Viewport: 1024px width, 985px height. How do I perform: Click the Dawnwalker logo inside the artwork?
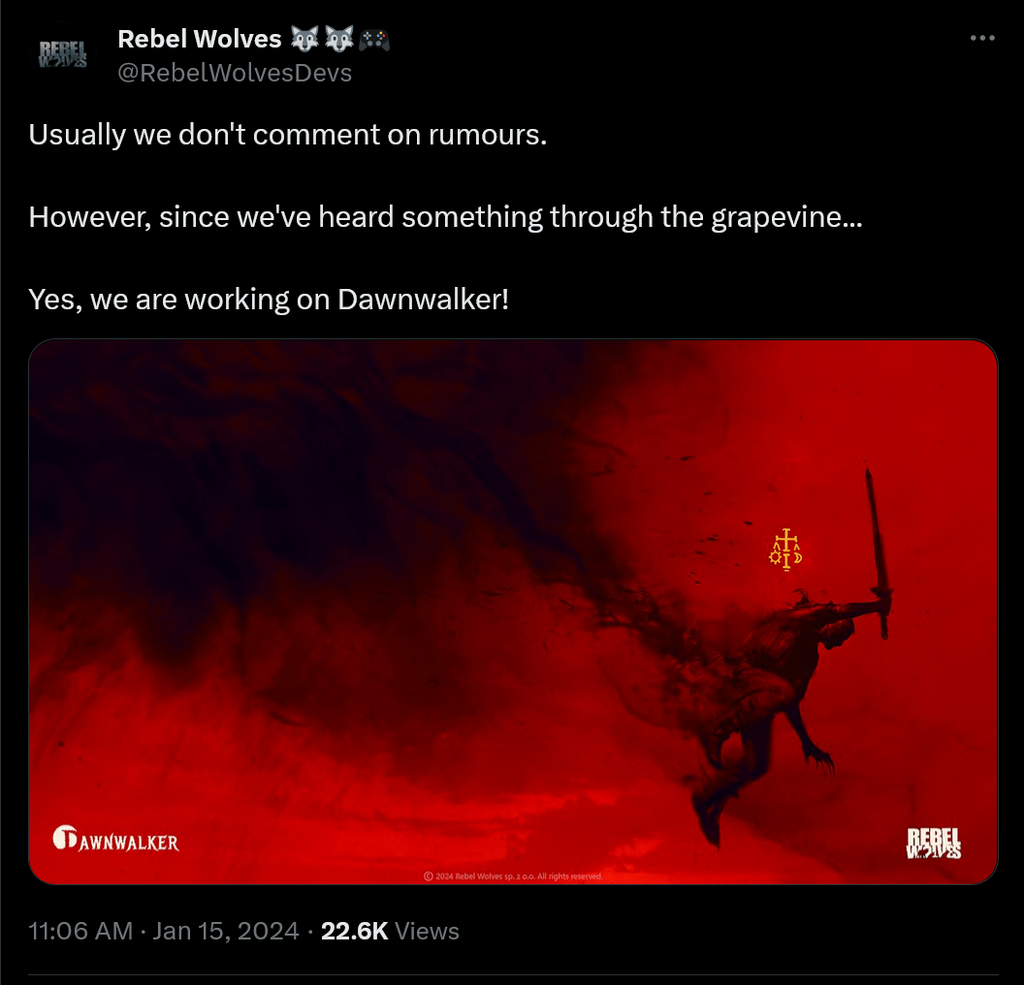116,839
